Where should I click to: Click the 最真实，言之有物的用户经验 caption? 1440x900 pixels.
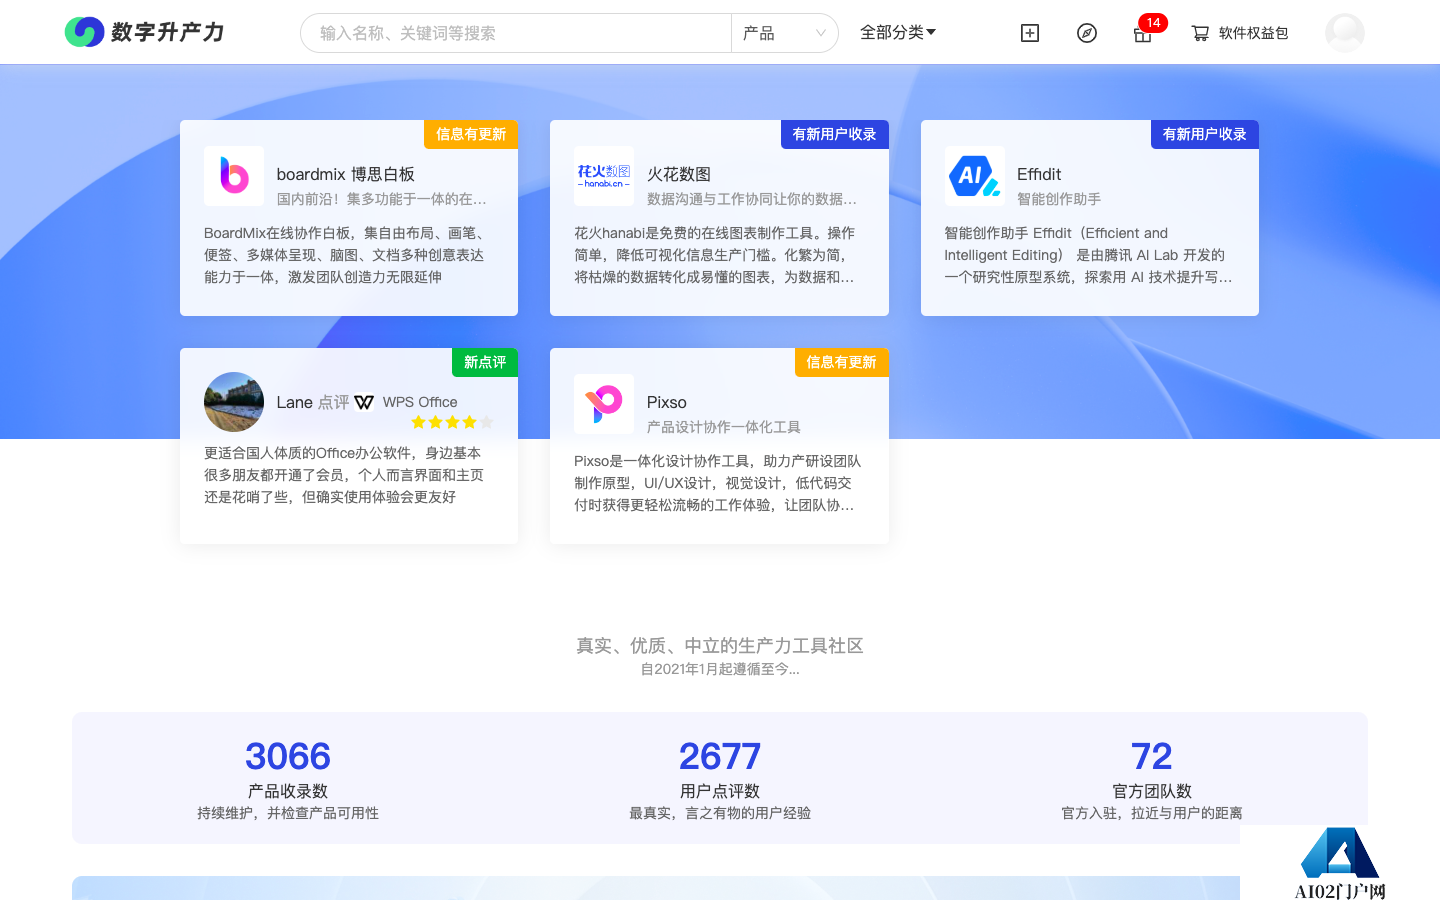click(x=720, y=813)
